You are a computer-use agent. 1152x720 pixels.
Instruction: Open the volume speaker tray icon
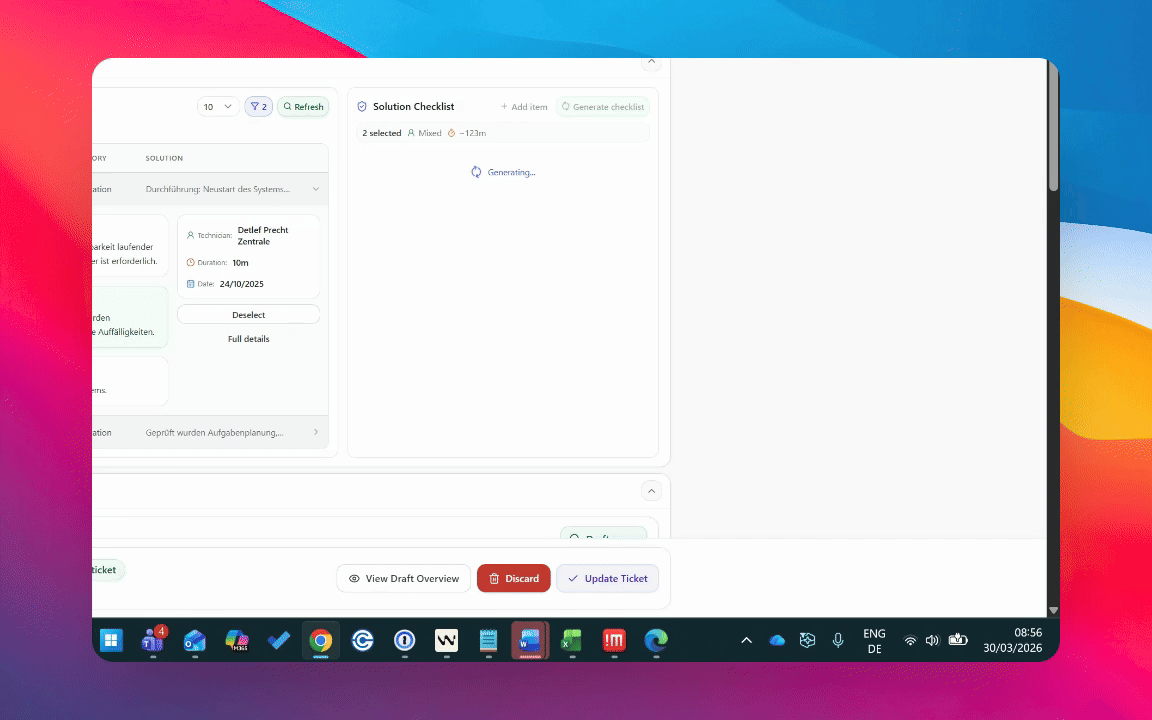(x=932, y=641)
